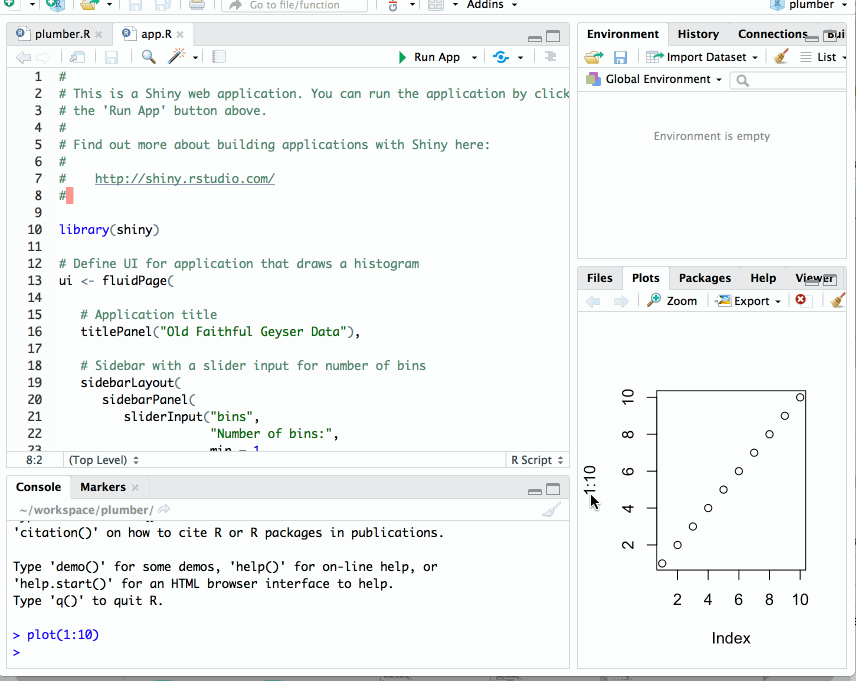Click the Zoom plot button
This screenshot has width=856, height=681.
(x=672, y=301)
